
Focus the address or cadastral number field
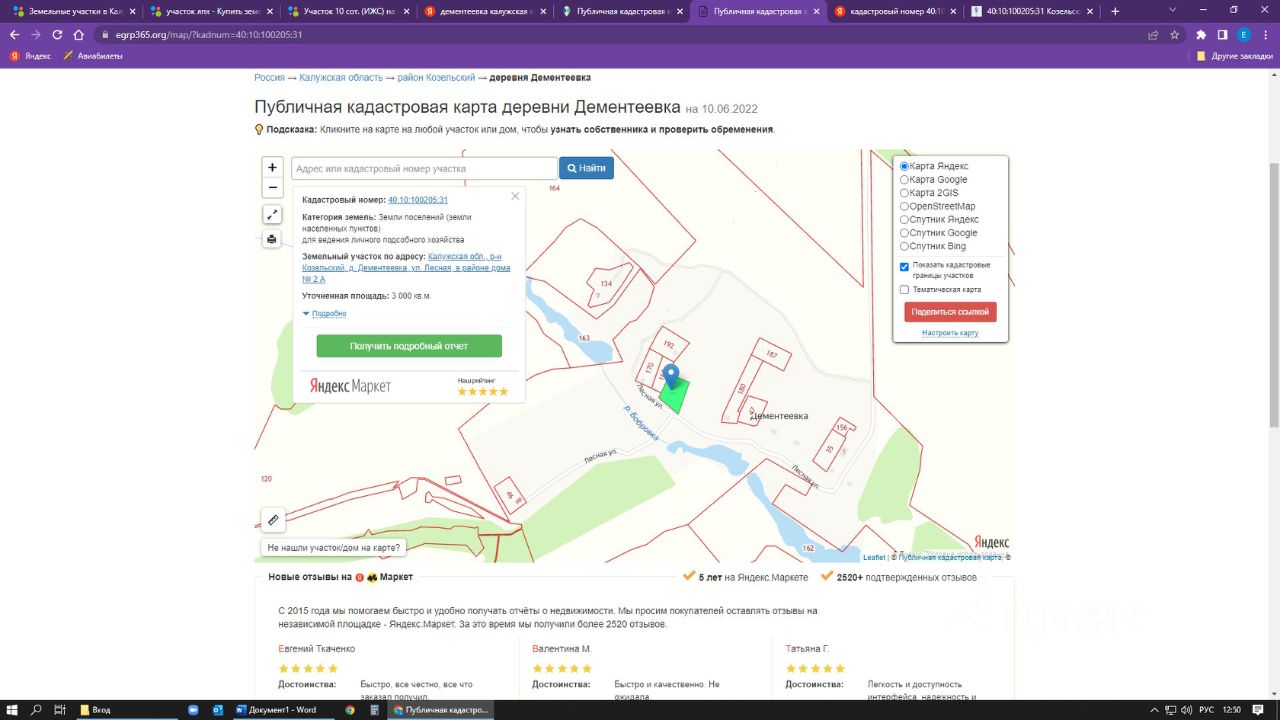pos(424,168)
